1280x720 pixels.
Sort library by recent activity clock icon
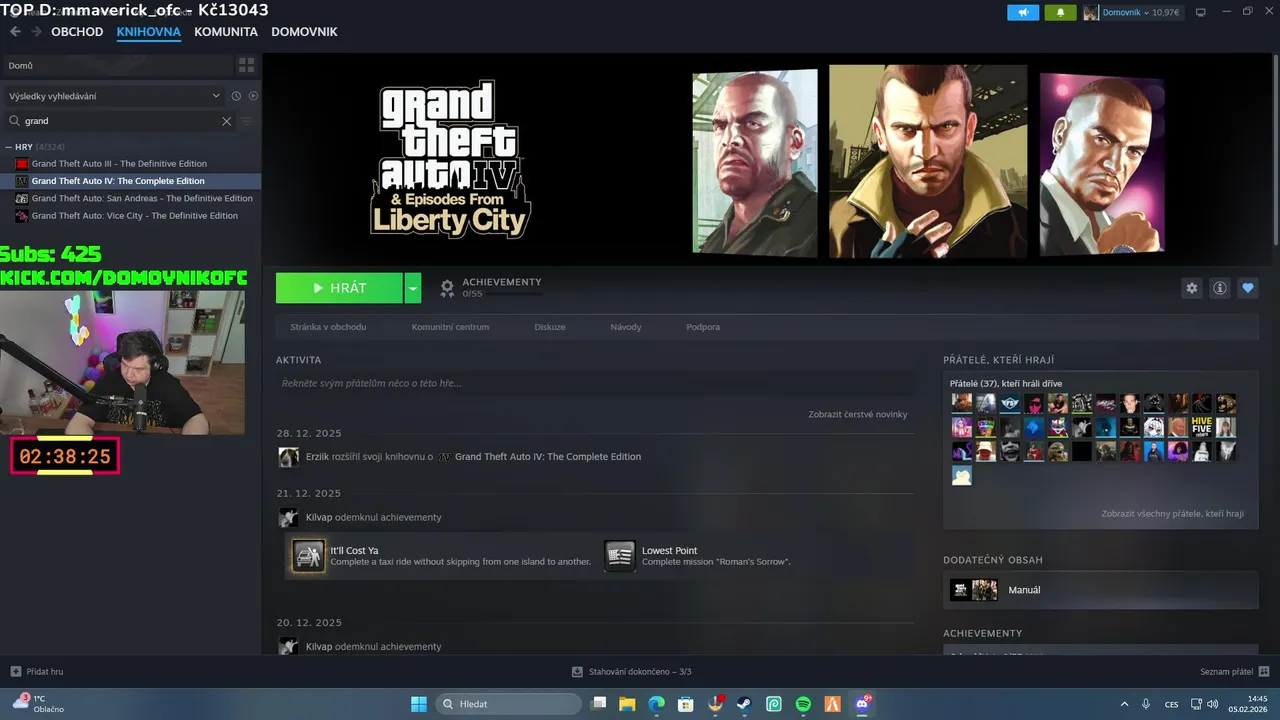point(236,96)
